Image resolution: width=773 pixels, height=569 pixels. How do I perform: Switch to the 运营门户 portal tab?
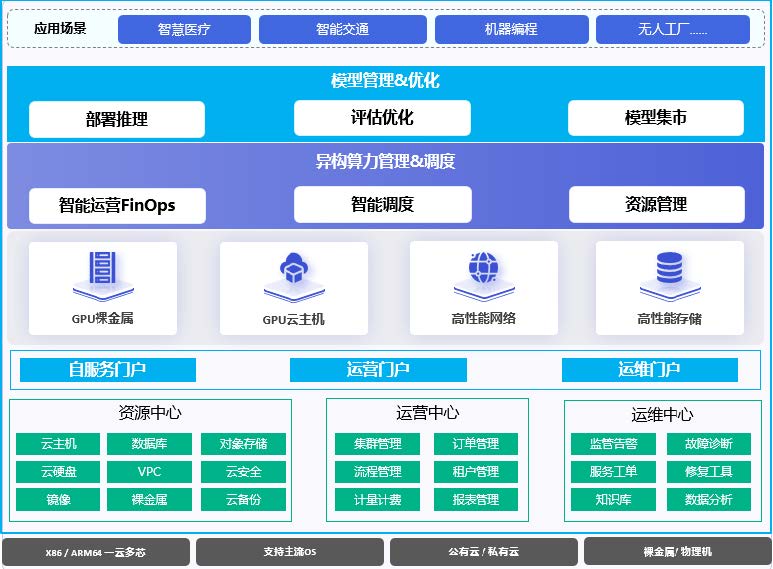[378, 370]
